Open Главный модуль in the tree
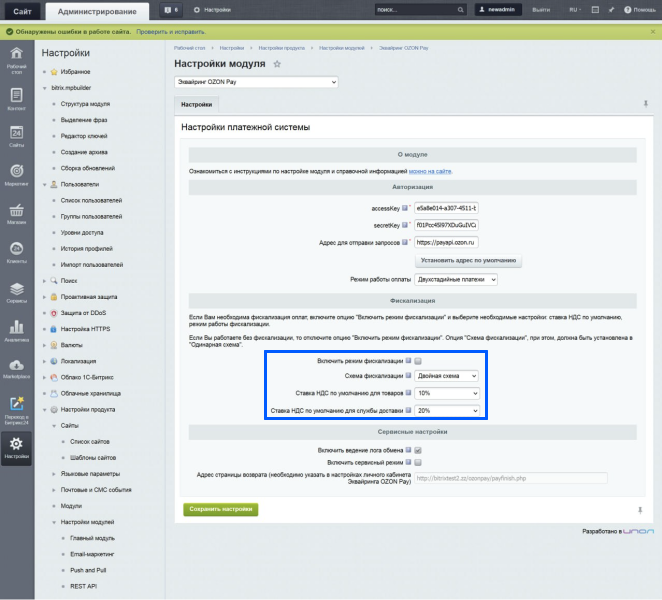Image resolution: width=662 pixels, height=600 pixels. click(92, 538)
